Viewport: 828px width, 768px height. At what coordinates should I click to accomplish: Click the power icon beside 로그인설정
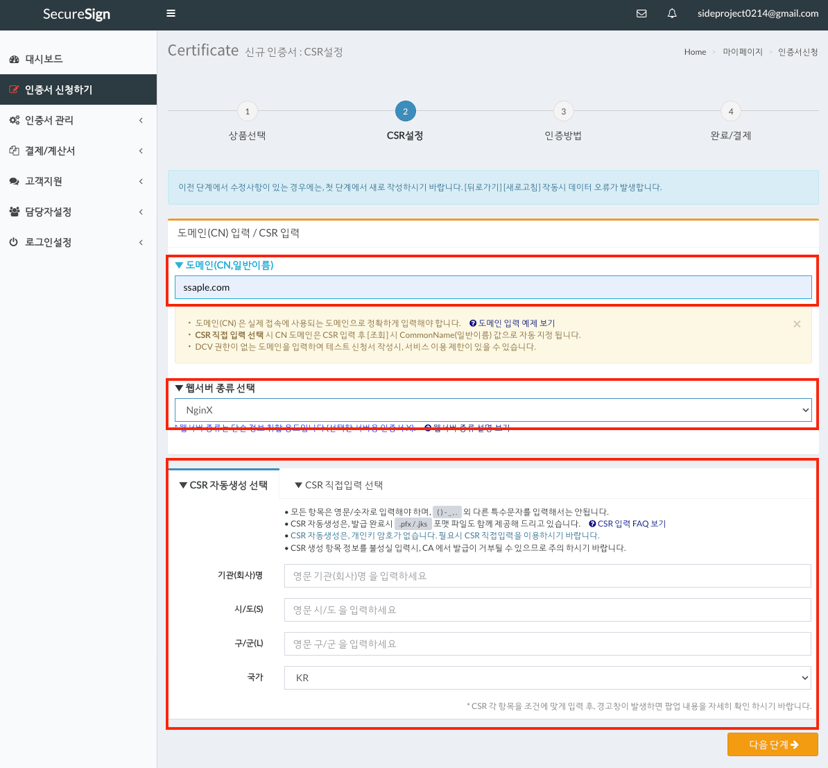14,242
